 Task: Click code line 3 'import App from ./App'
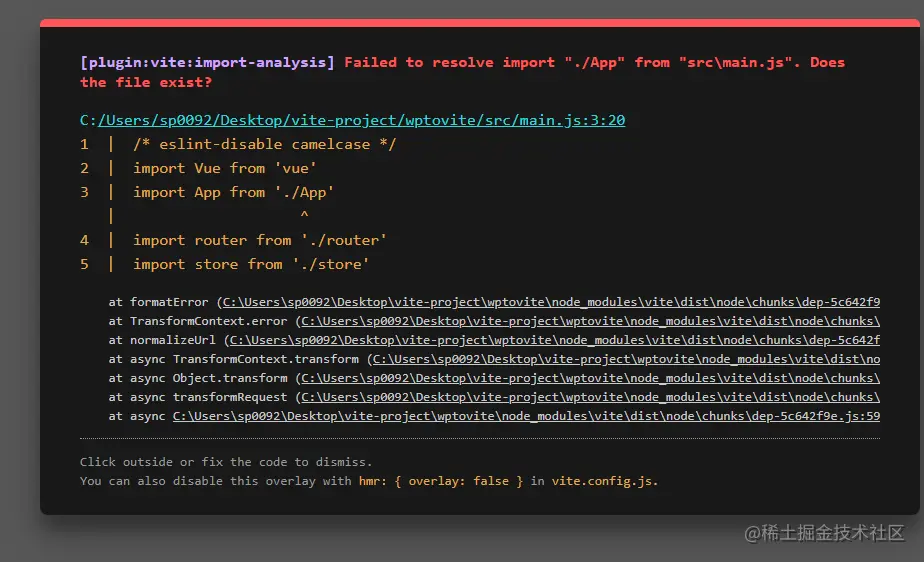coord(233,192)
